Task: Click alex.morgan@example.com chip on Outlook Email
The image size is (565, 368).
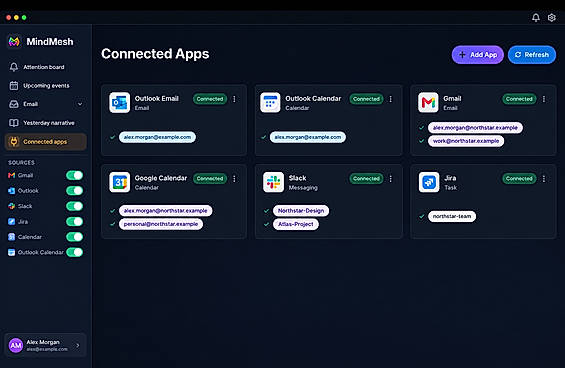Action: 157,137
